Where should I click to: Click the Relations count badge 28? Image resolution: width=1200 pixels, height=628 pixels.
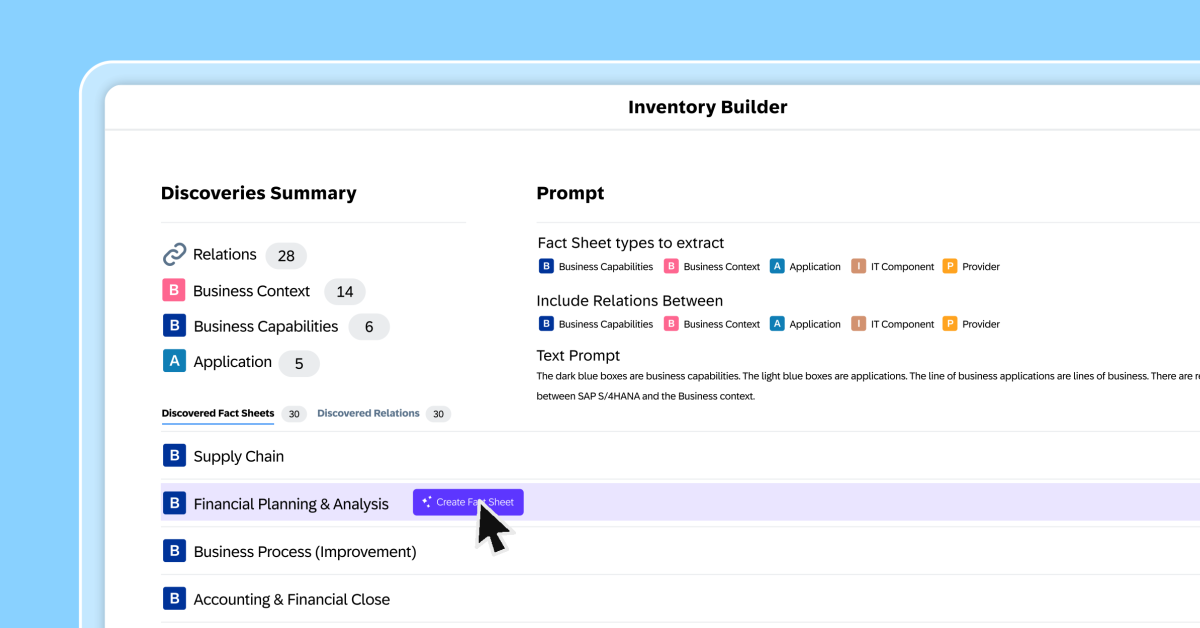pos(286,256)
